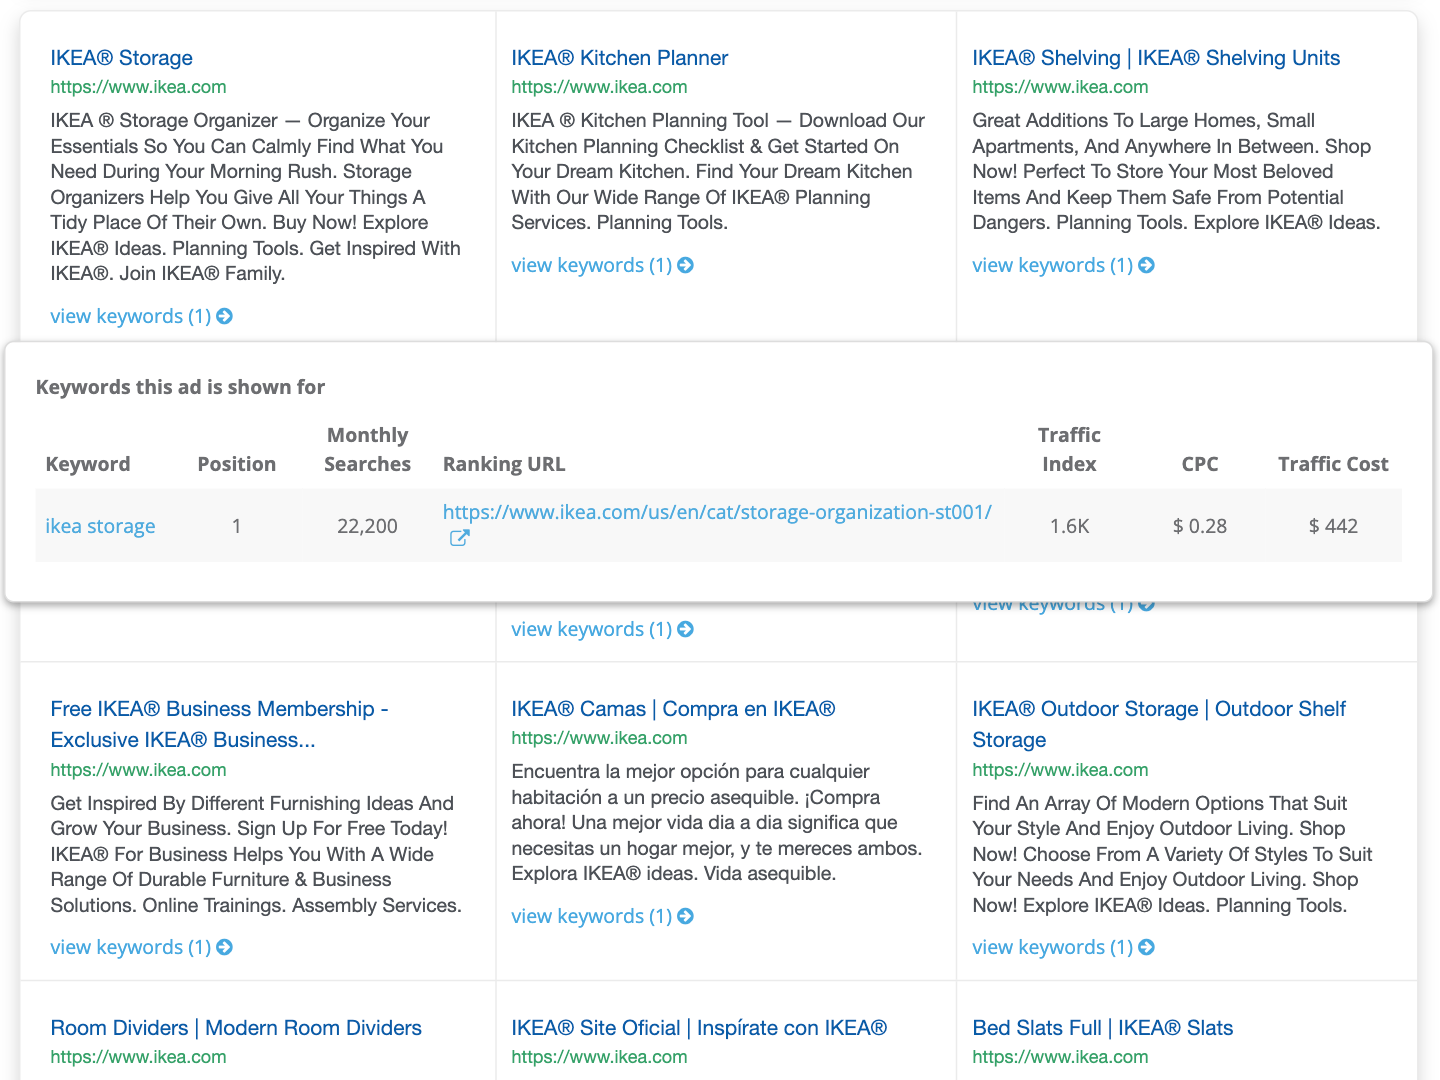Click ikea.com URL under IKEA® Shelving ad

pos(1060,87)
